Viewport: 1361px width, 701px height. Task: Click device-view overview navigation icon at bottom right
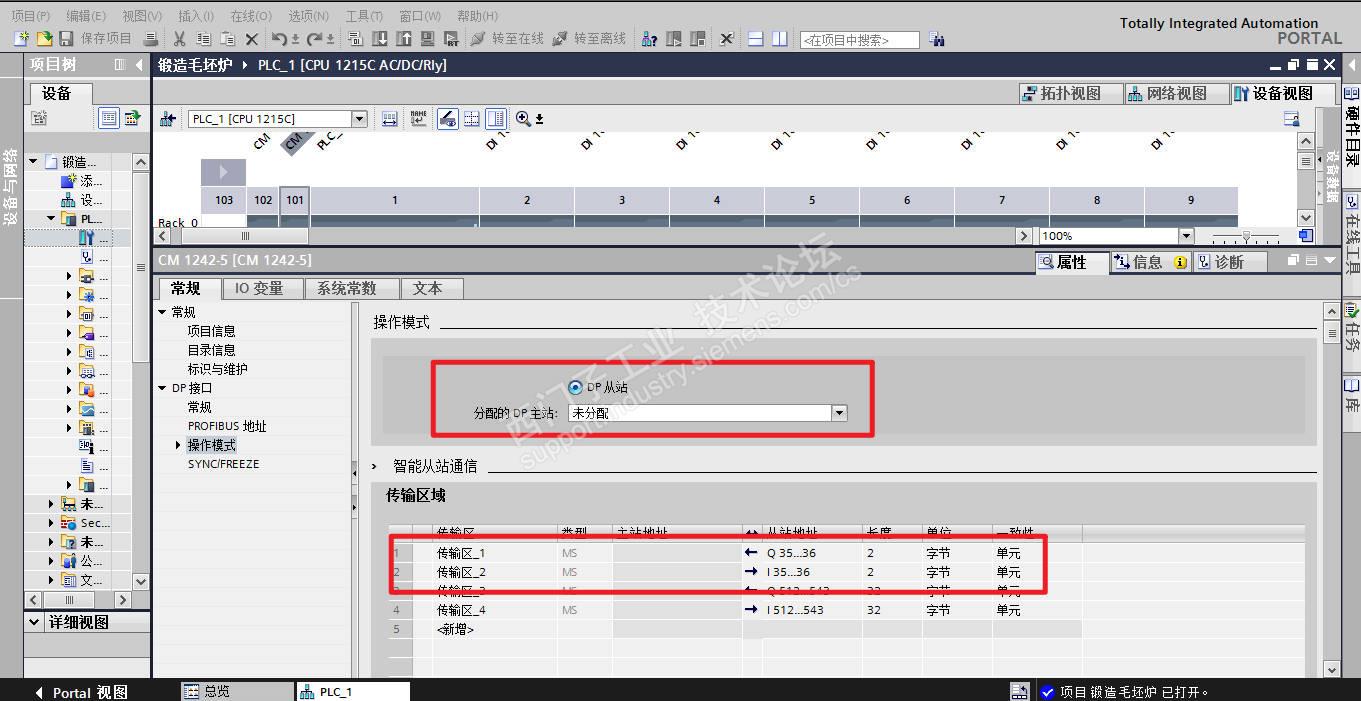coord(1305,236)
